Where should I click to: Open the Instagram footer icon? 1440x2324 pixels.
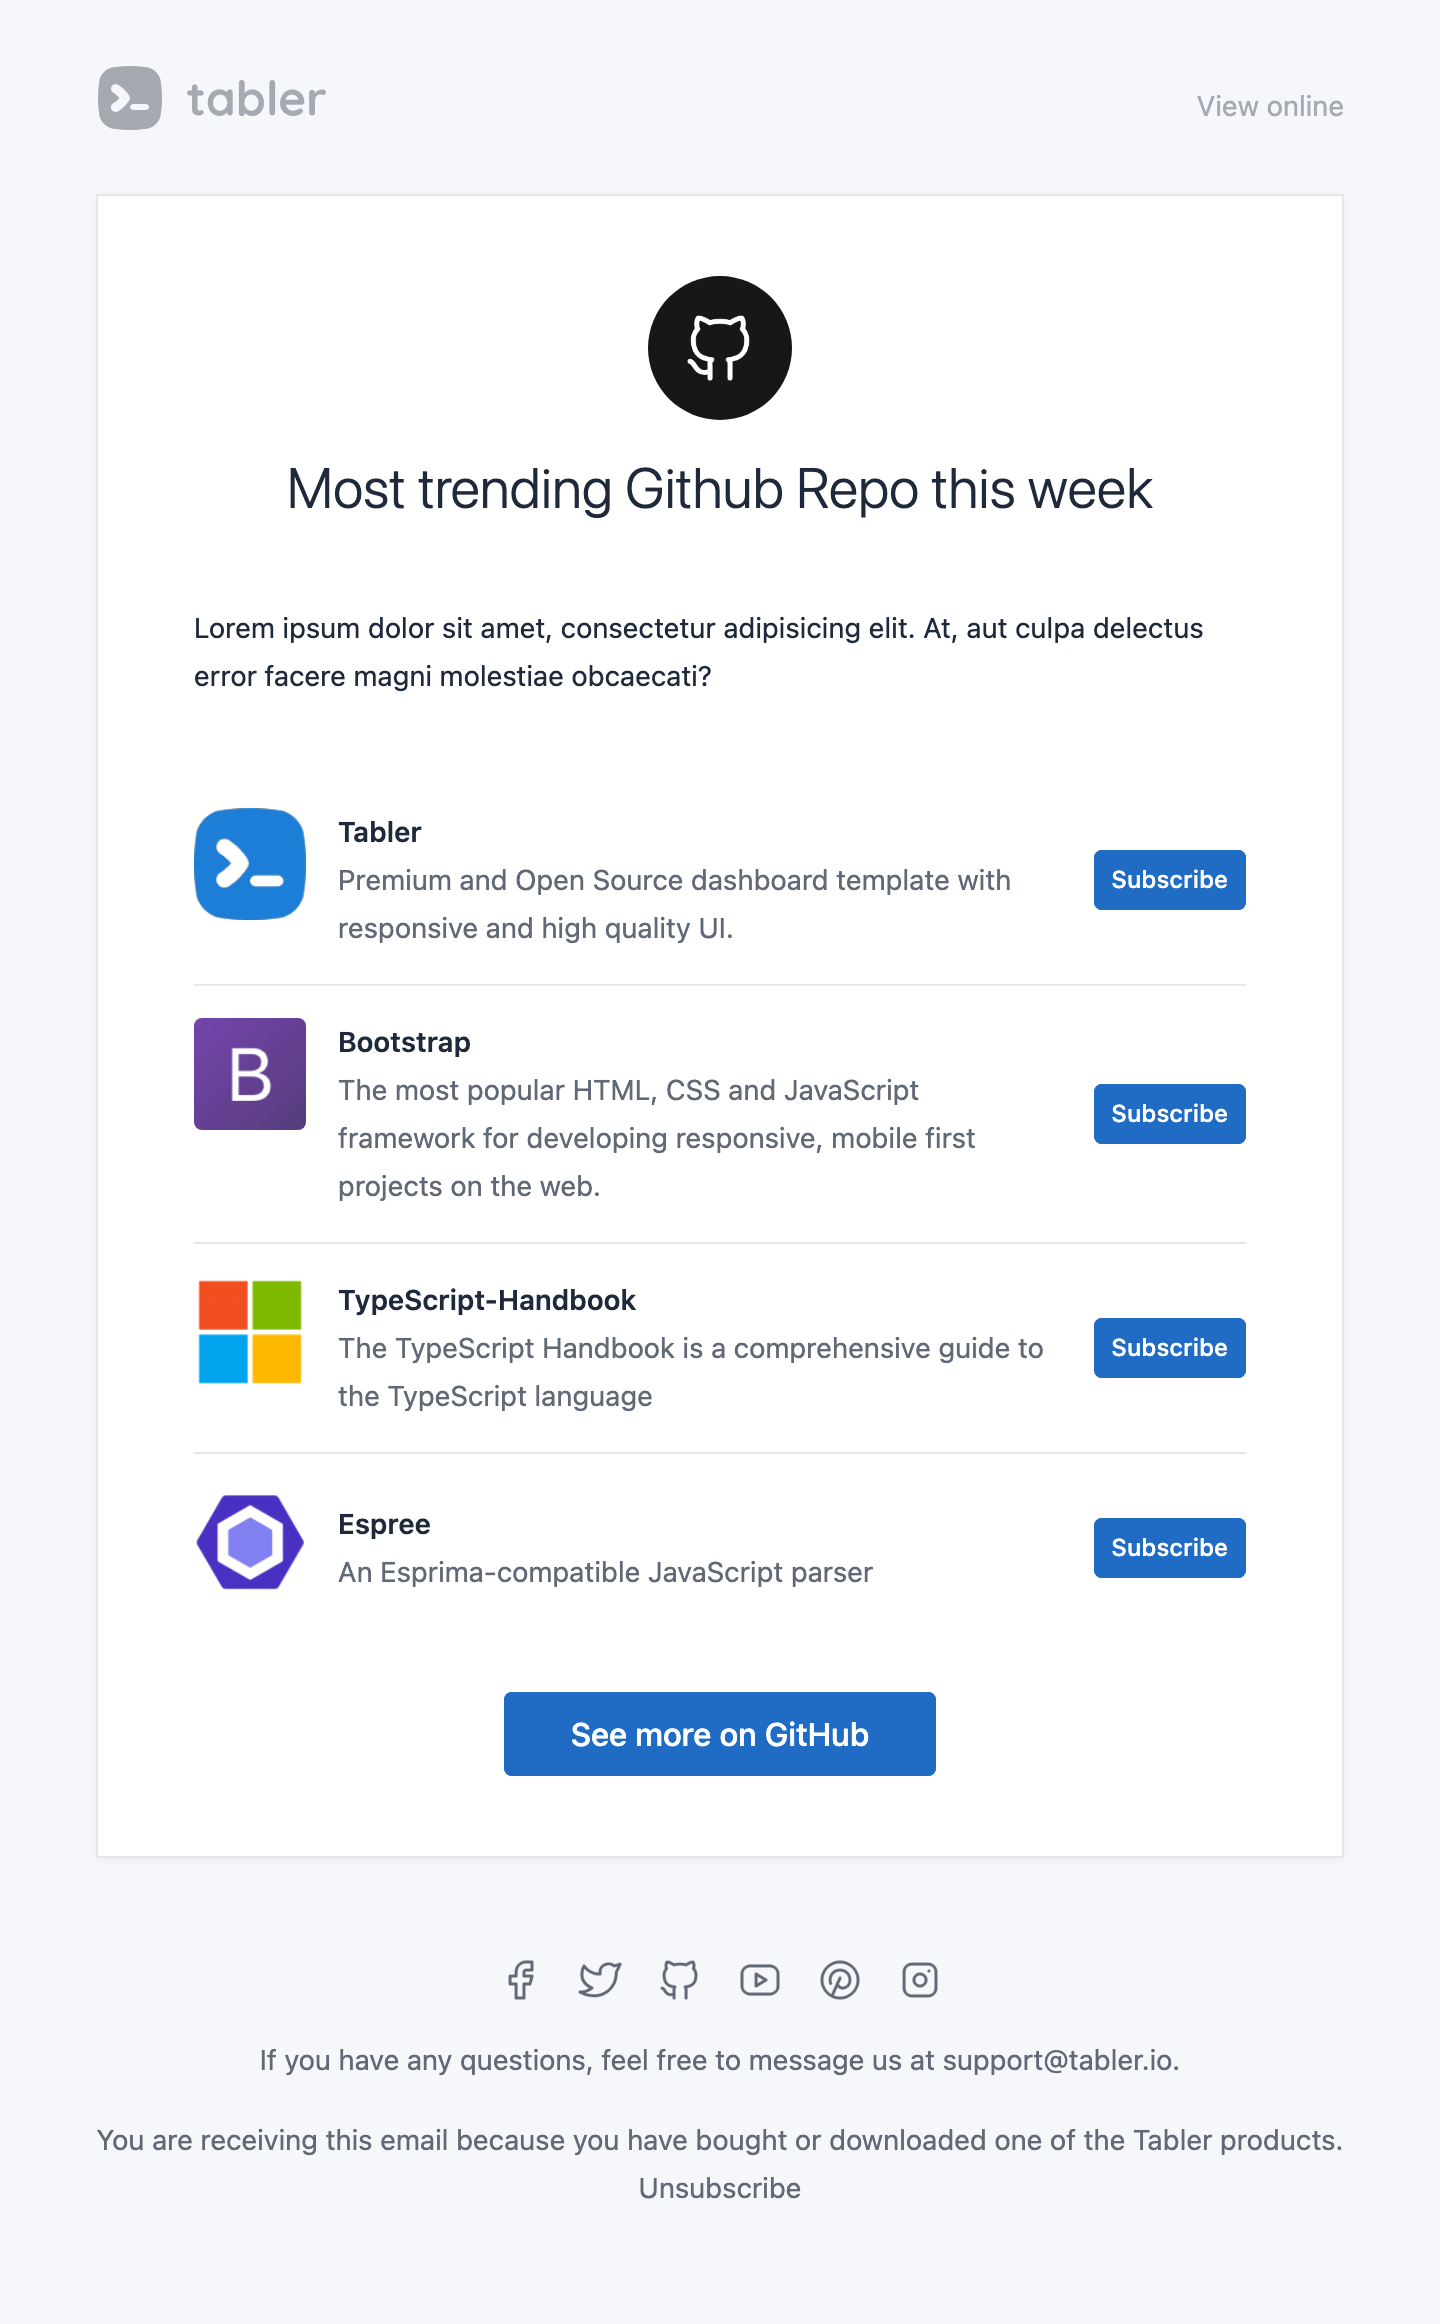point(920,1980)
